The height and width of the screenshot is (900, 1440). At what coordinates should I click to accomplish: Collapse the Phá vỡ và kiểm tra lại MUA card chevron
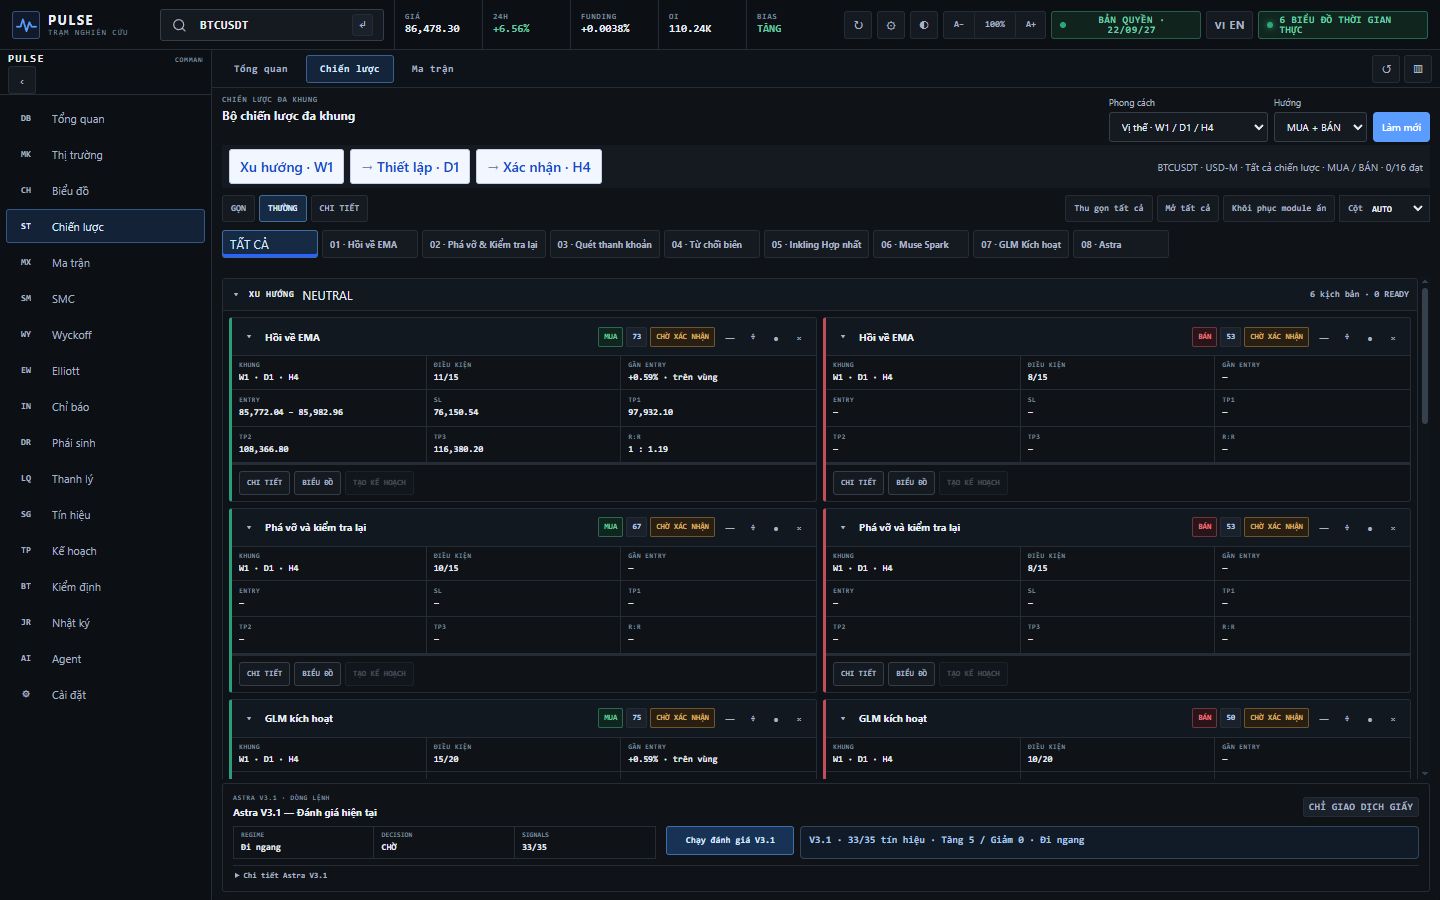pos(249,528)
